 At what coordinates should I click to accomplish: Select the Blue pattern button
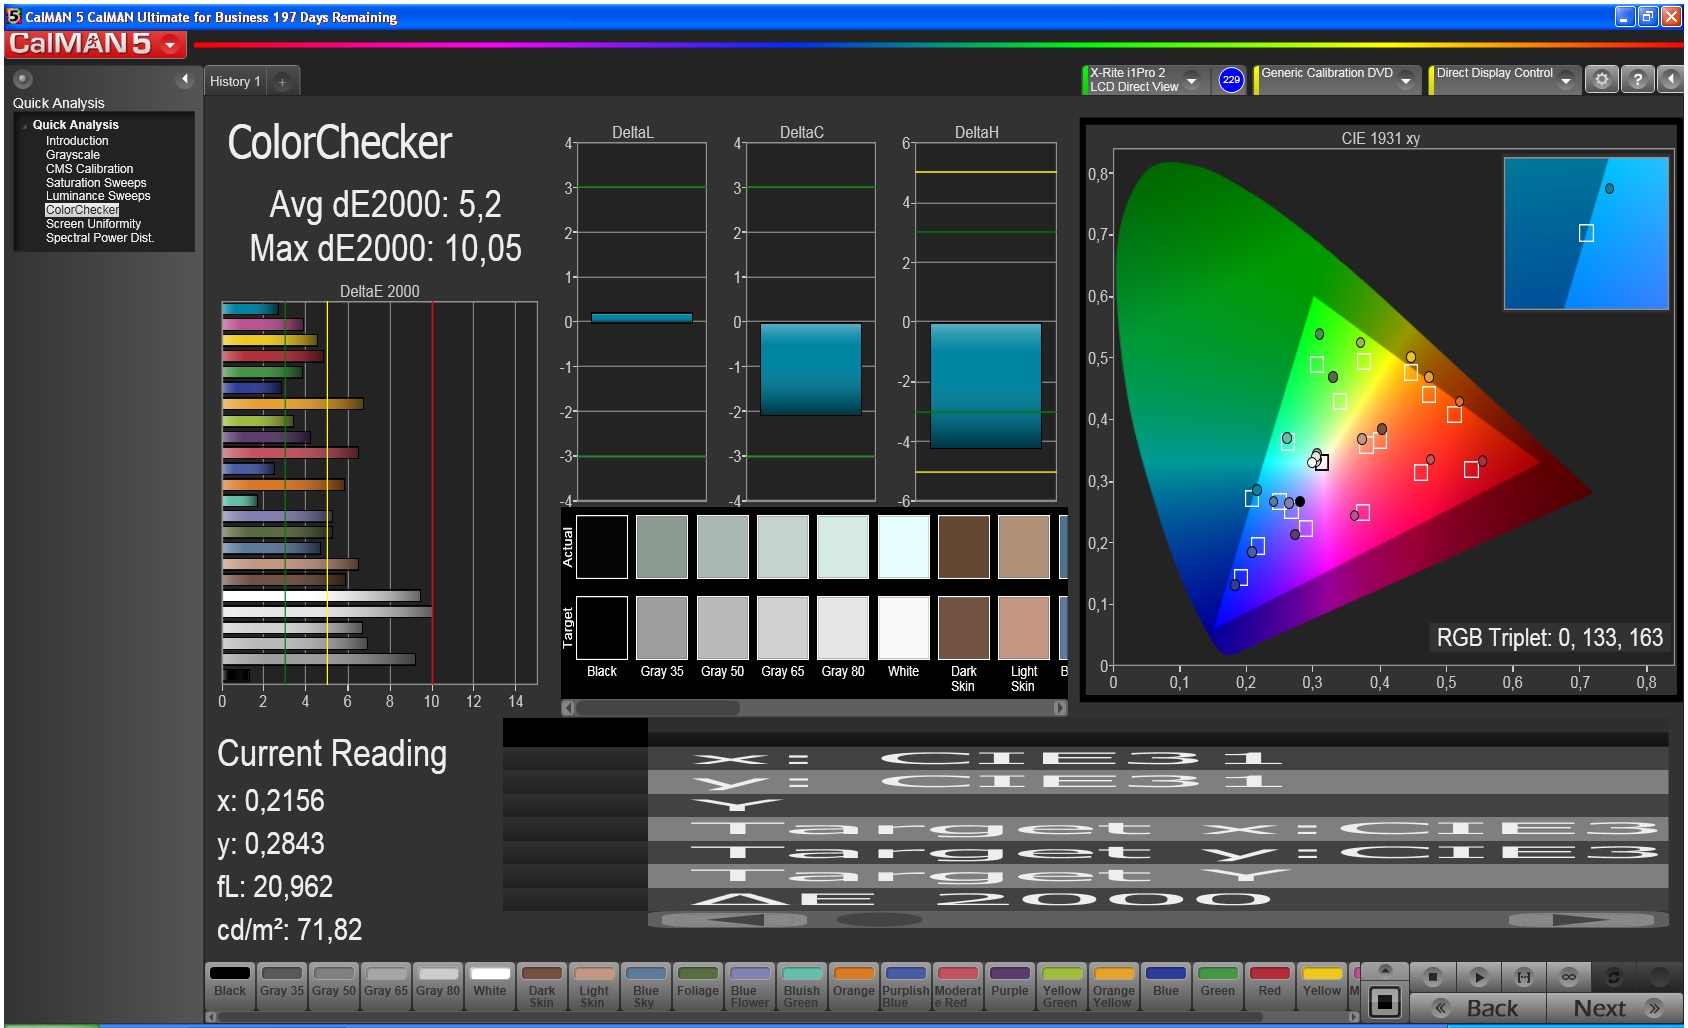(1166, 985)
